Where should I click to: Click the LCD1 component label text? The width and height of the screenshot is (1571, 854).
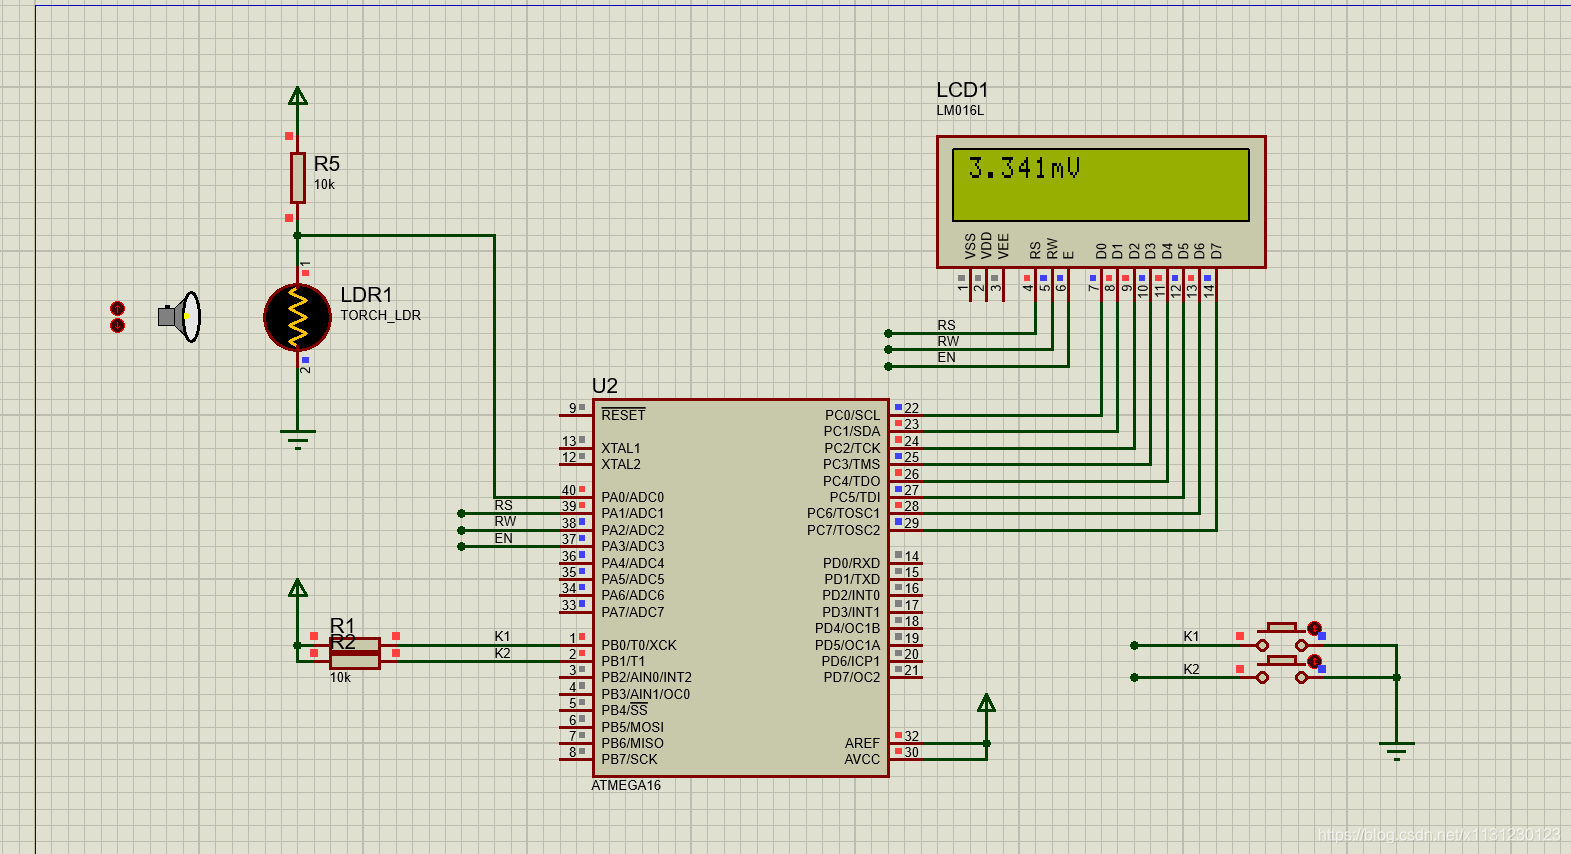[962, 90]
